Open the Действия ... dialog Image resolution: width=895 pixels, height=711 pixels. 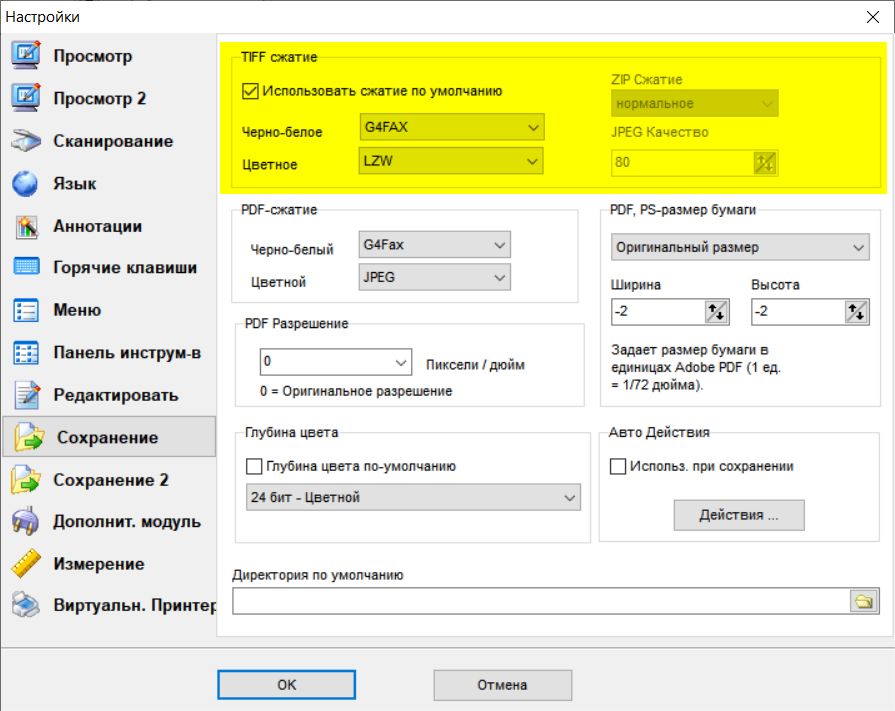coord(739,515)
